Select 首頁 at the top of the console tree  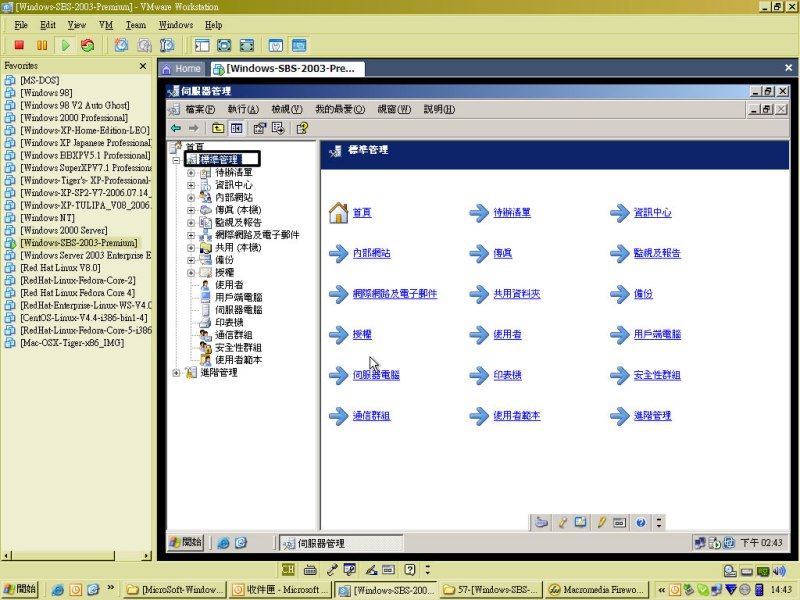pyautogui.click(x=194, y=146)
